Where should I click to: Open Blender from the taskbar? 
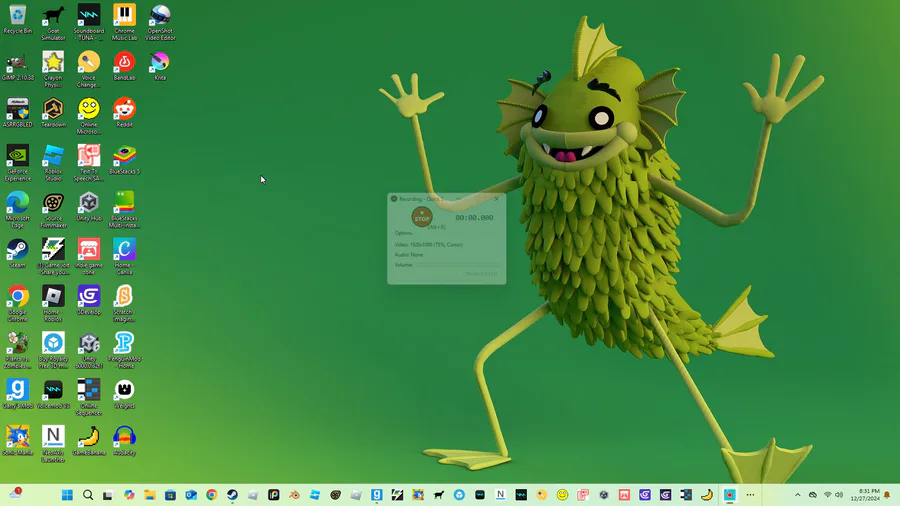pos(294,495)
